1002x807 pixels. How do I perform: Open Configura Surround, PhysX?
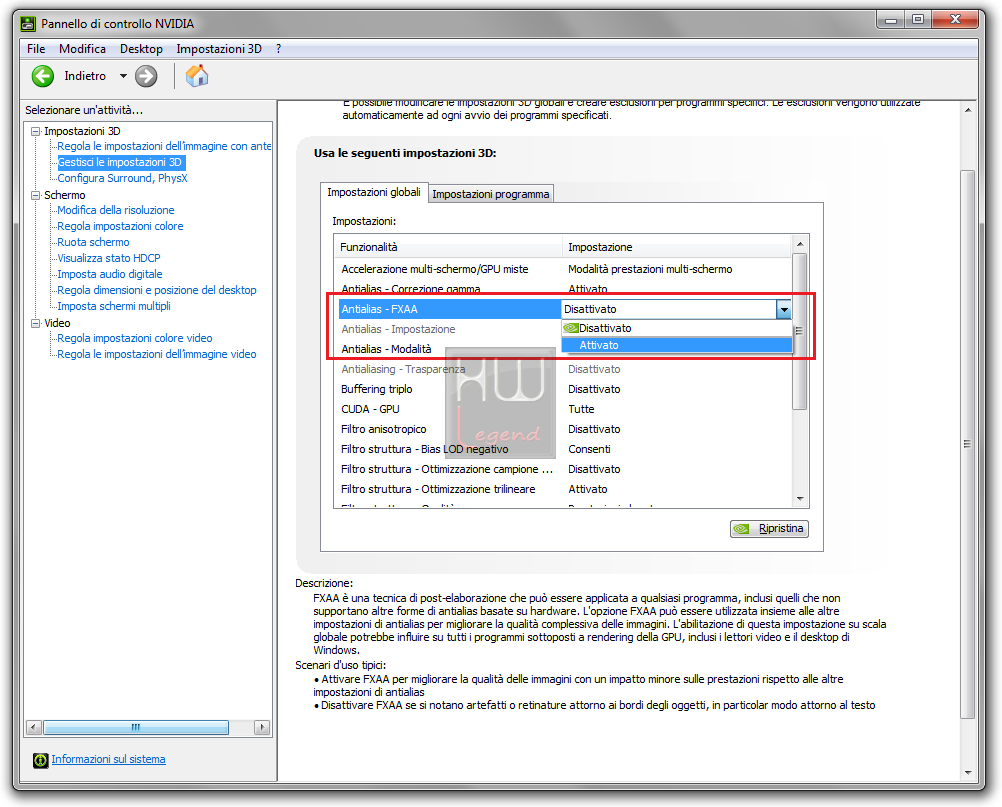tap(123, 178)
